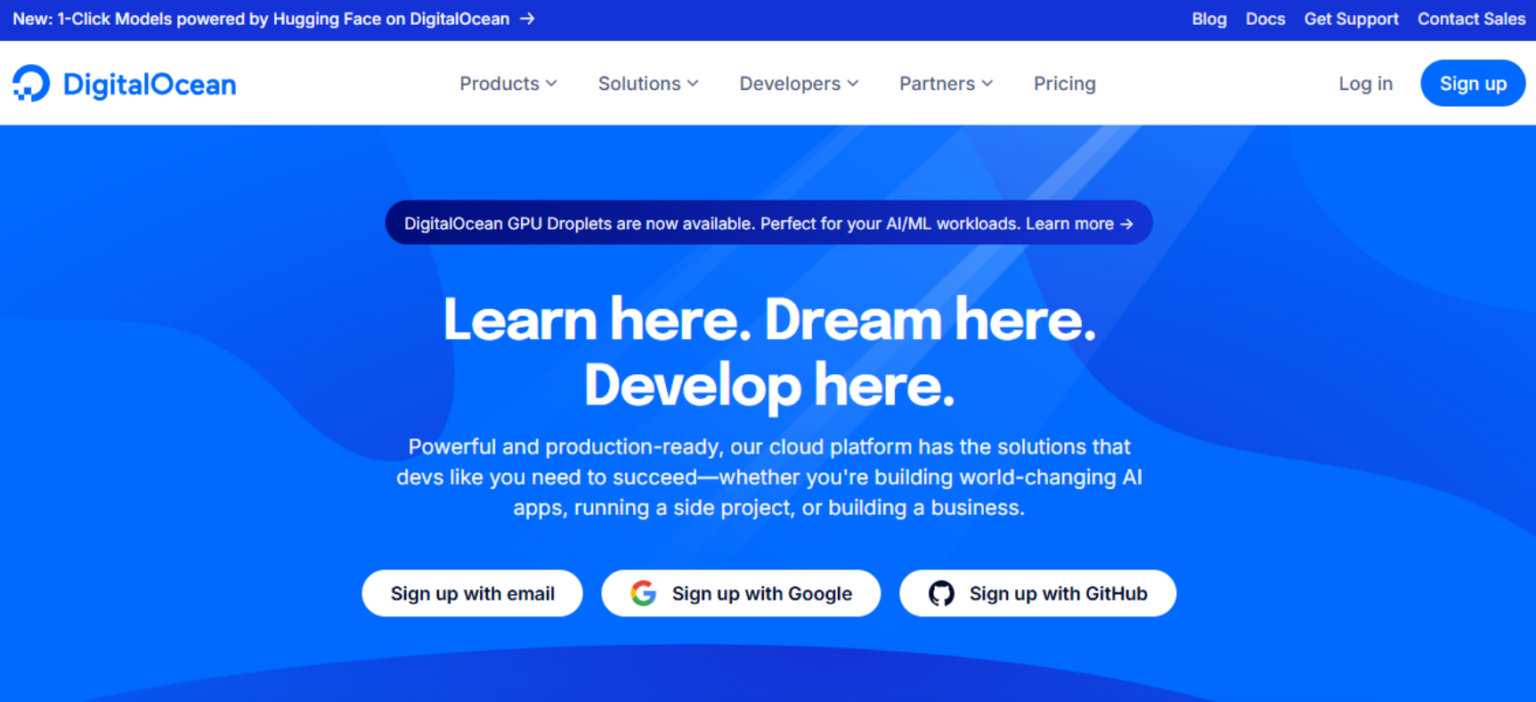The image size is (1536, 702).
Task: Open the Docs link
Action: (1265, 19)
